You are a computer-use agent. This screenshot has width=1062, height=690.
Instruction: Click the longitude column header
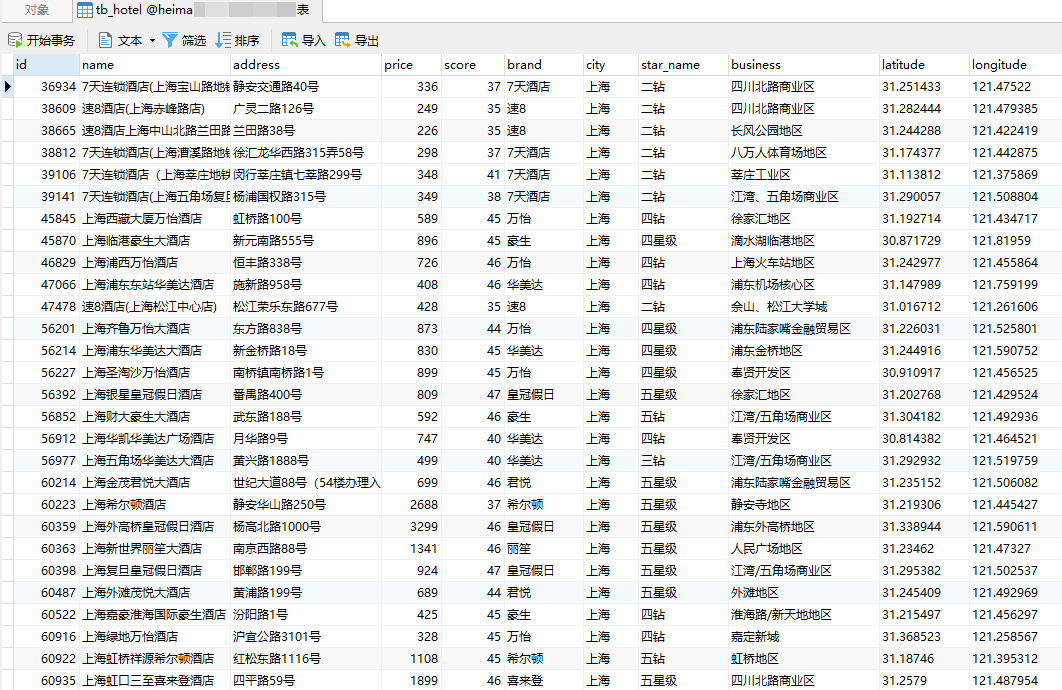click(1012, 65)
